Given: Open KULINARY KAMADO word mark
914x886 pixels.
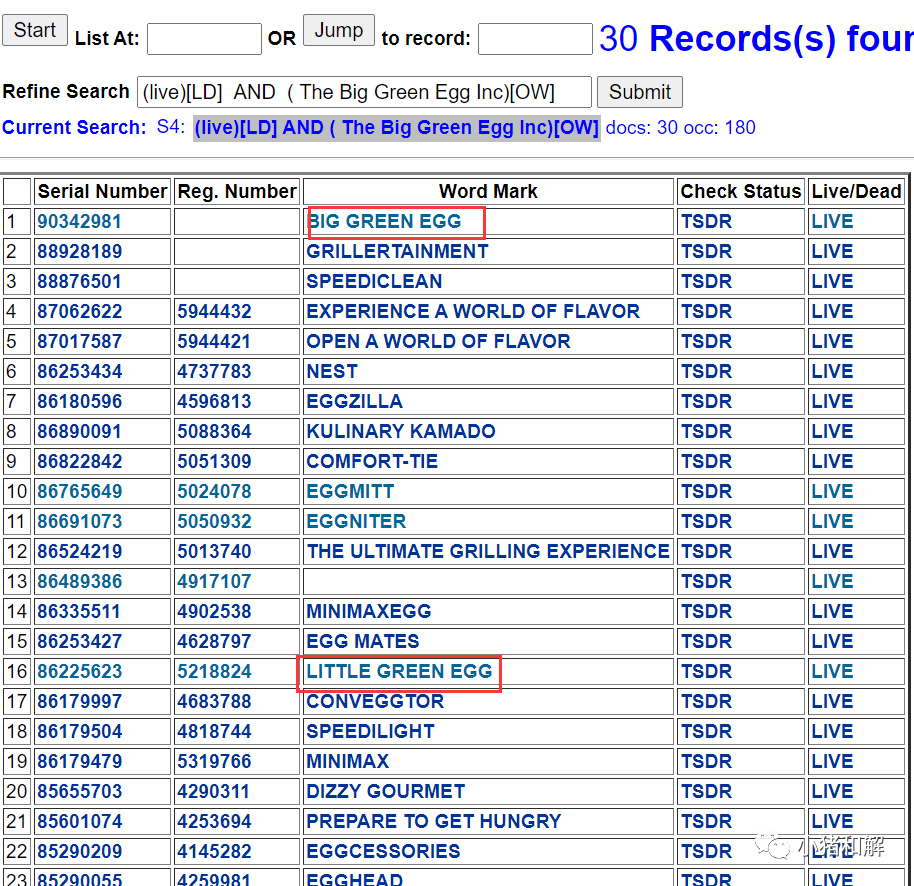Looking at the screenshot, I should click(401, 432).
